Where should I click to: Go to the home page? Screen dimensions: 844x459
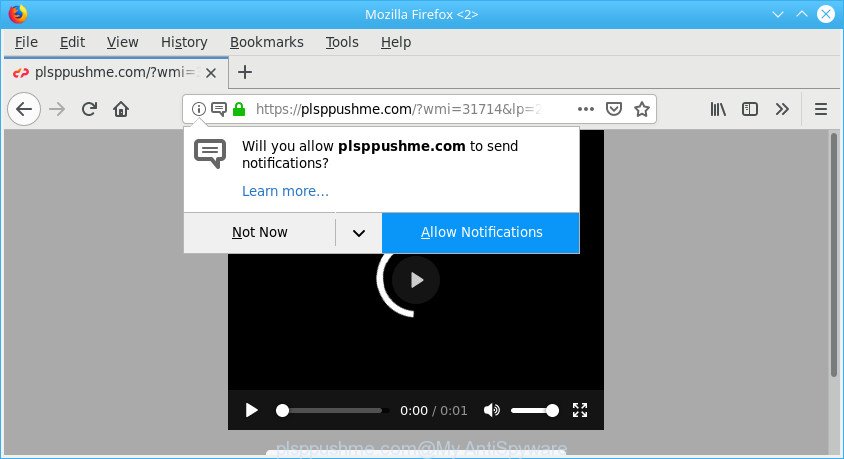121,109
